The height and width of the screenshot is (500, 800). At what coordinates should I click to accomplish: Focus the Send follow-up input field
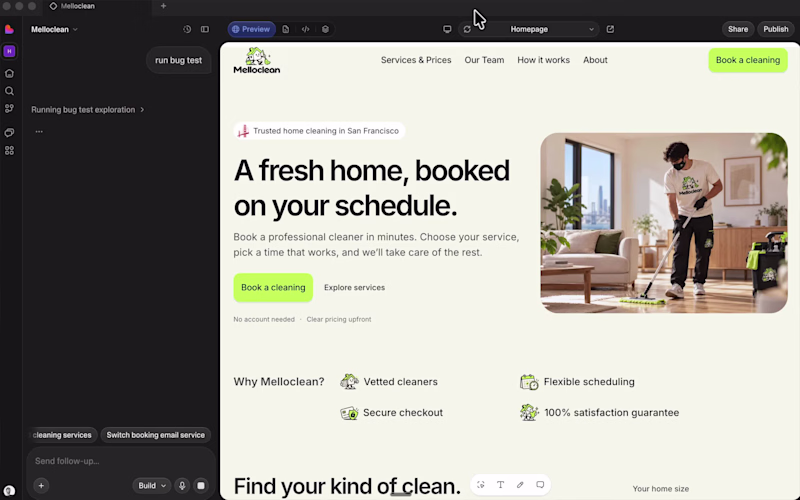tap(121, 461)
